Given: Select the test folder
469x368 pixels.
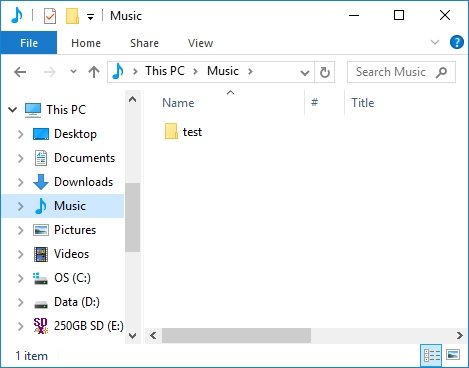Looking at the screenshot, I should [192, 132].
